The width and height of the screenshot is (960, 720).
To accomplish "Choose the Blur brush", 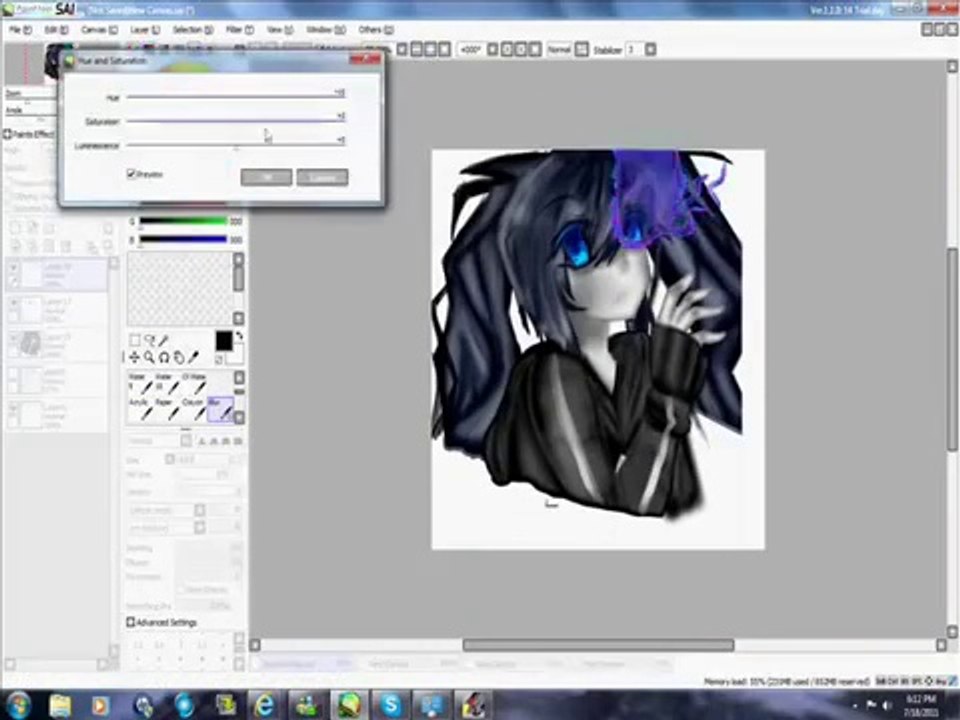I will 220,410.
